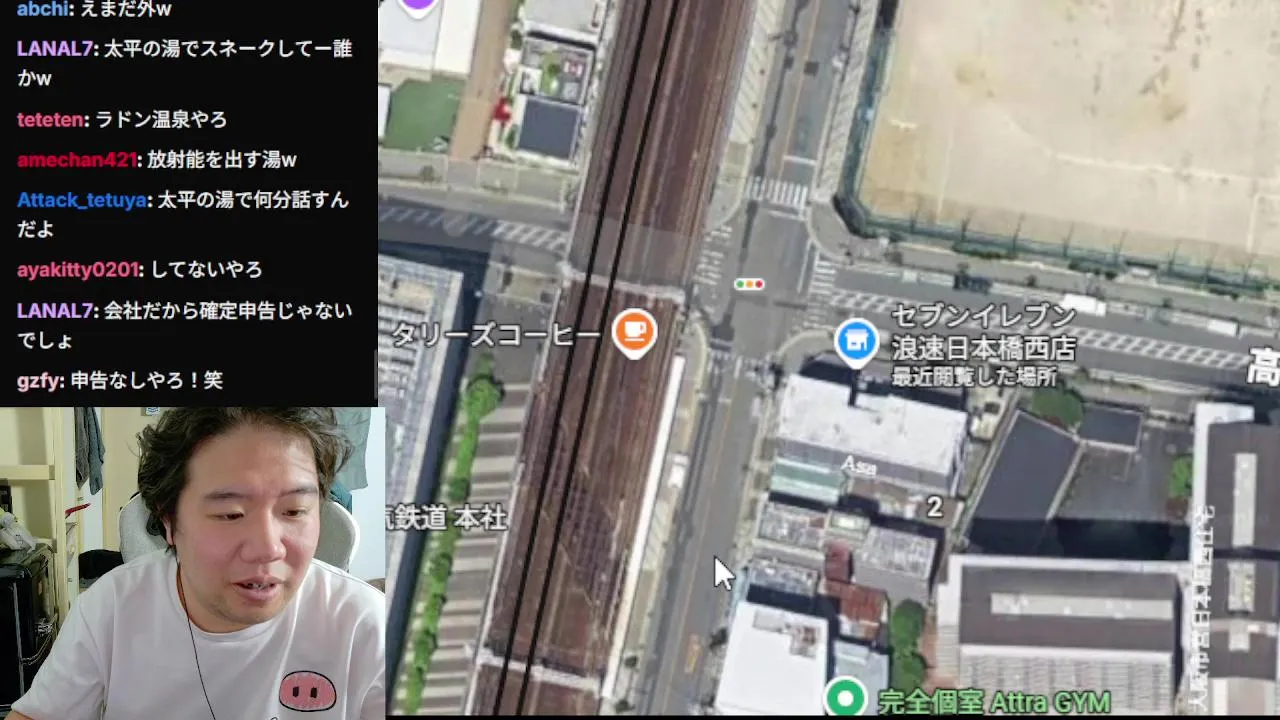Click username gzfy in chat

tap(40, 381)
